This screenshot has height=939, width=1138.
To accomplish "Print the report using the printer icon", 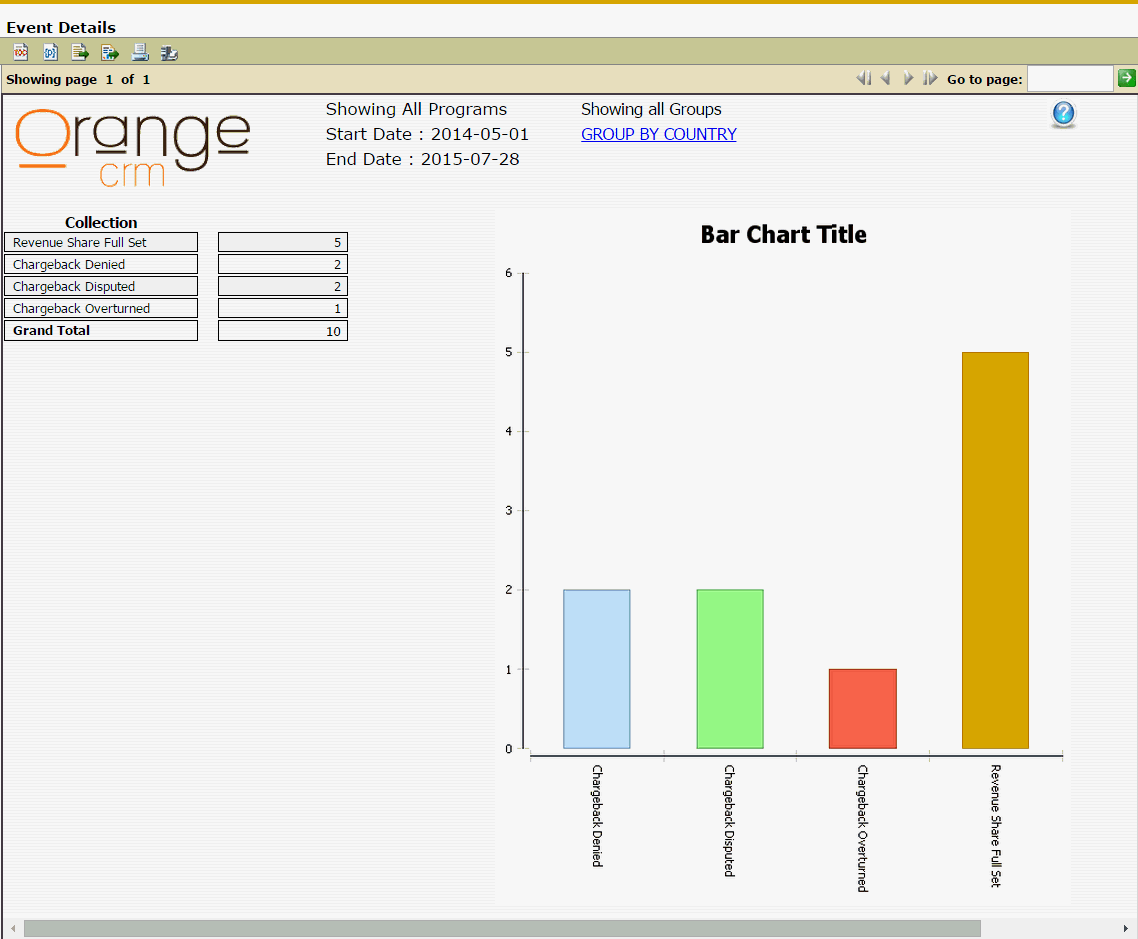I will pyautogui.click(x=140, y=52).
